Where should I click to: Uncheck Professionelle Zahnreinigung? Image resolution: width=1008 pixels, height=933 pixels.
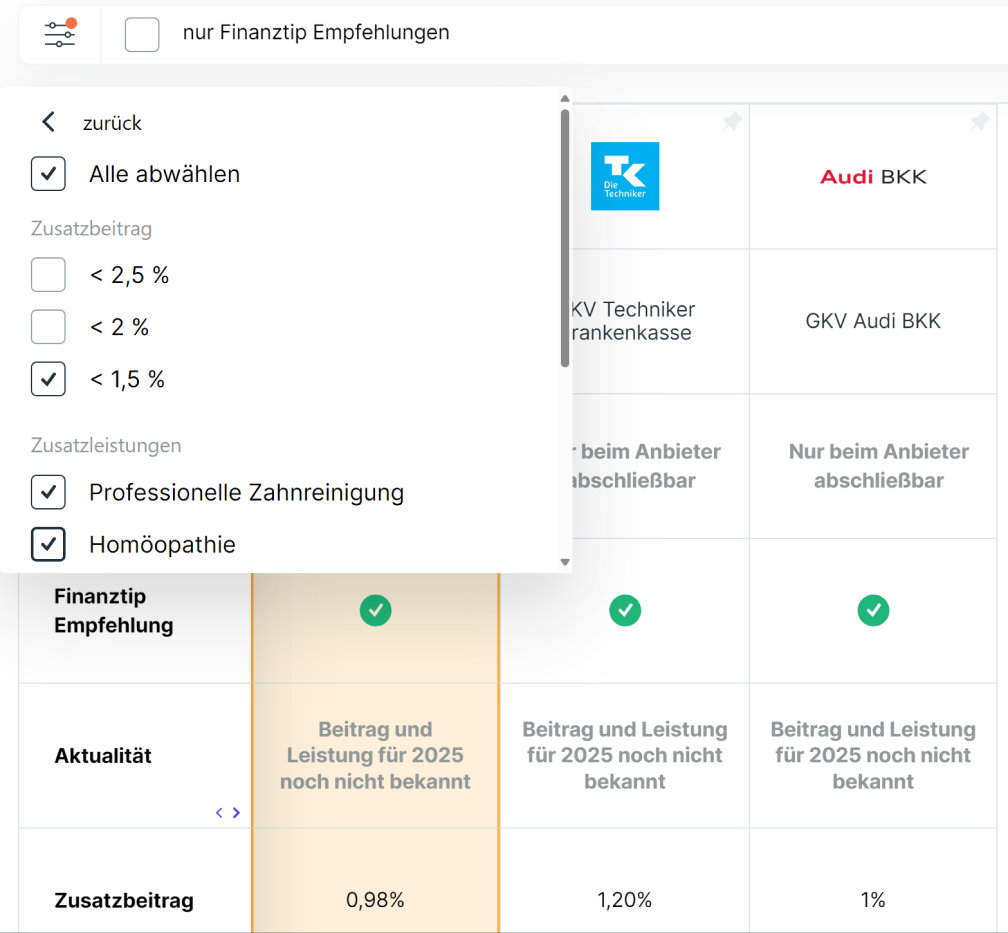pyautogui.click(x=48, y=492)
